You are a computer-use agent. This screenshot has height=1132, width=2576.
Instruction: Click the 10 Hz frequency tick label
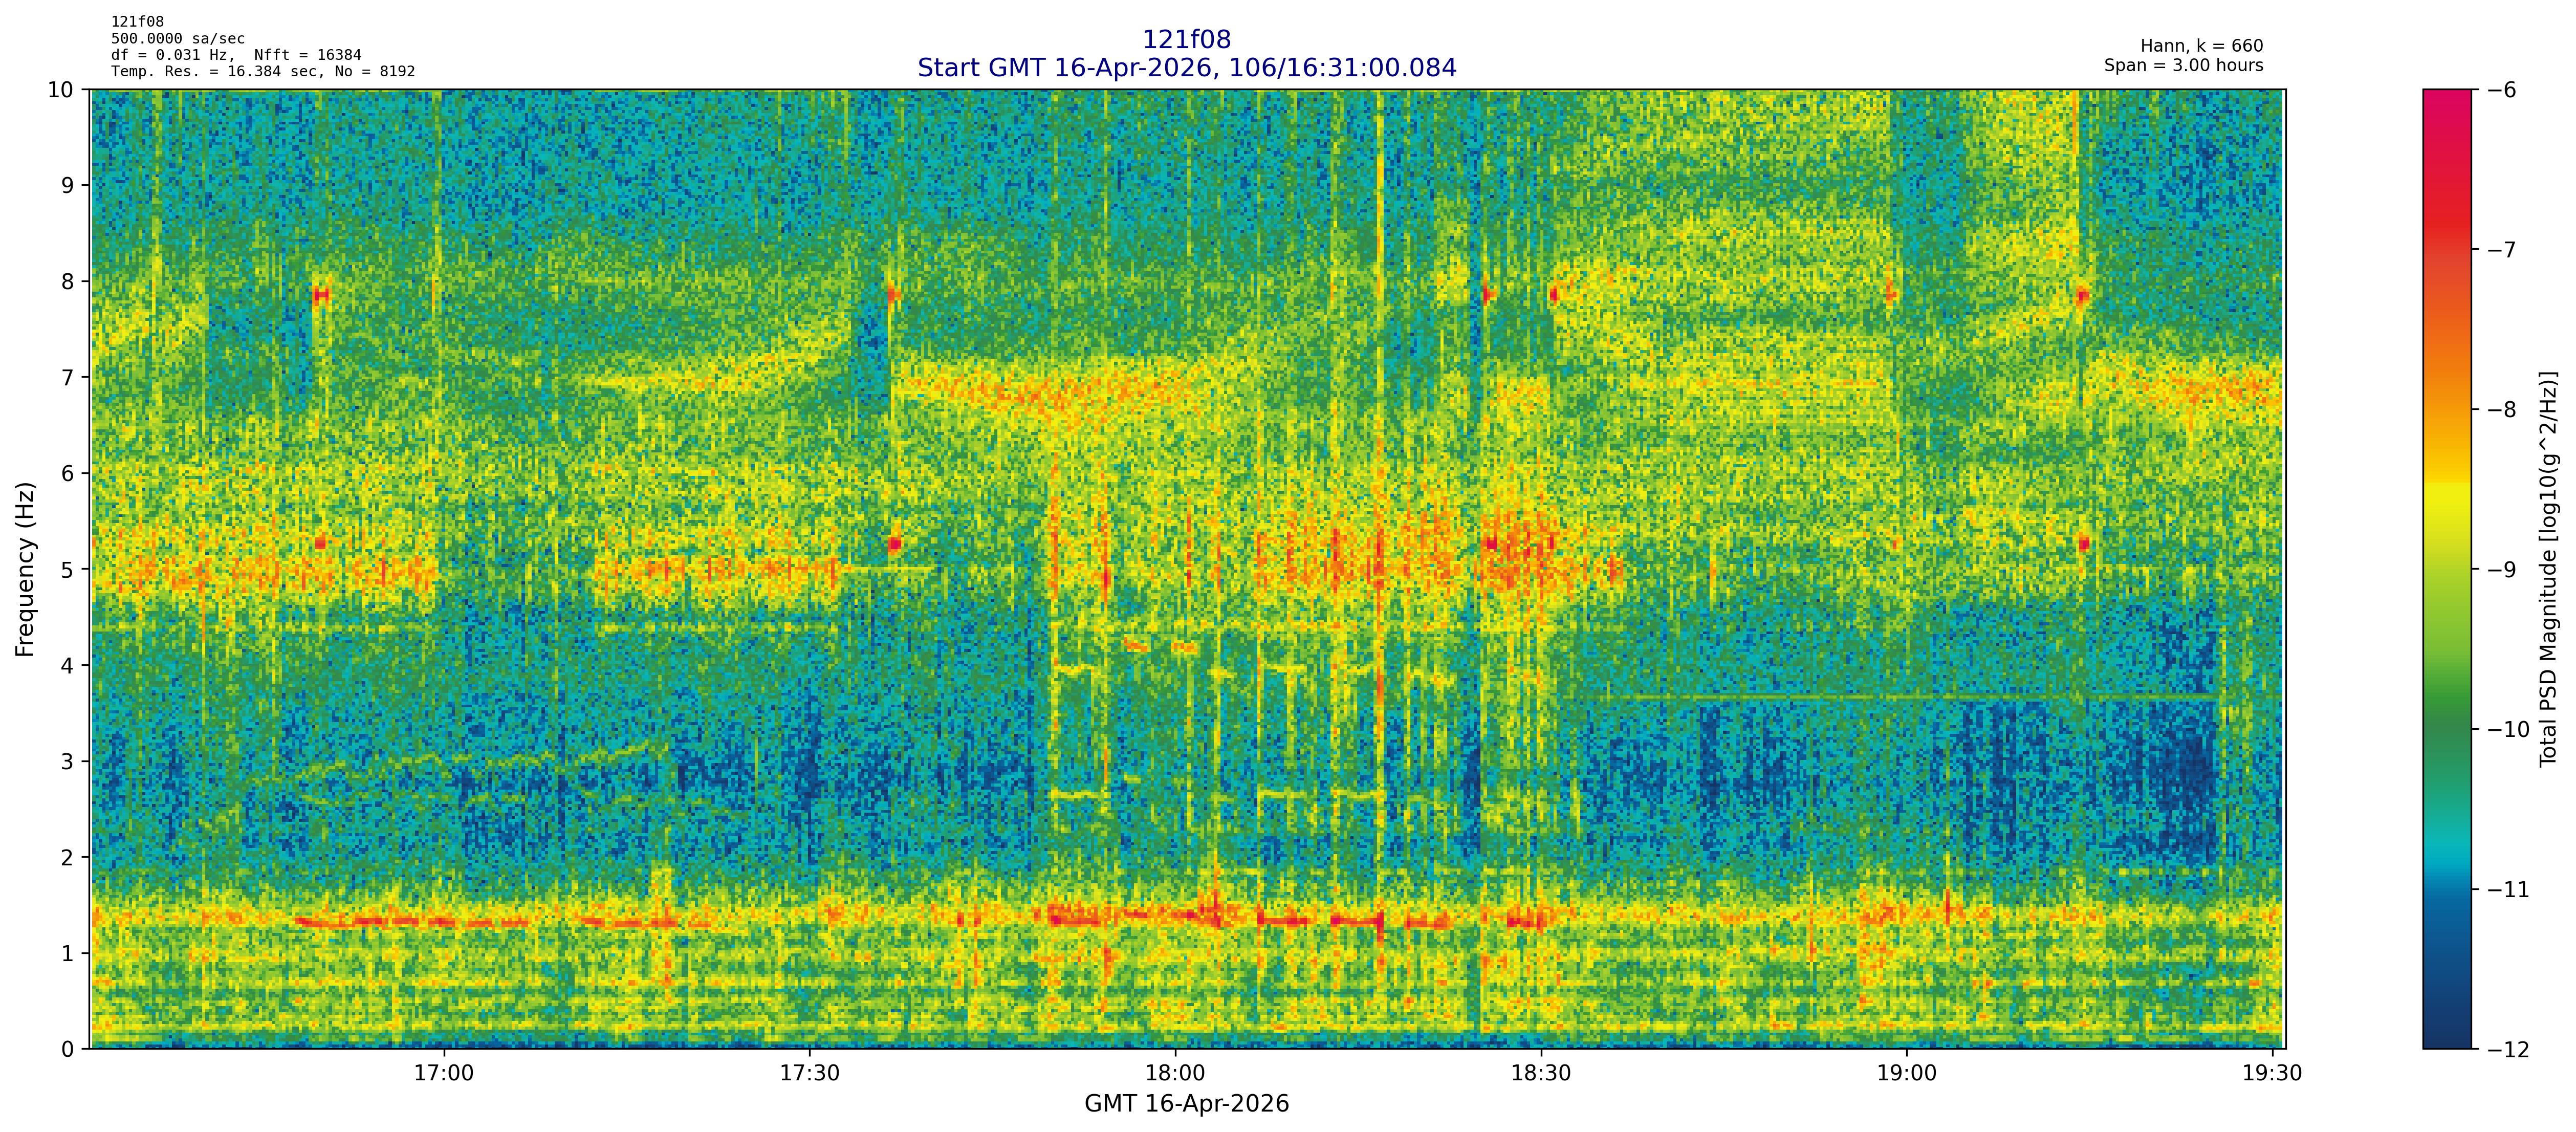tap(60, 90)
